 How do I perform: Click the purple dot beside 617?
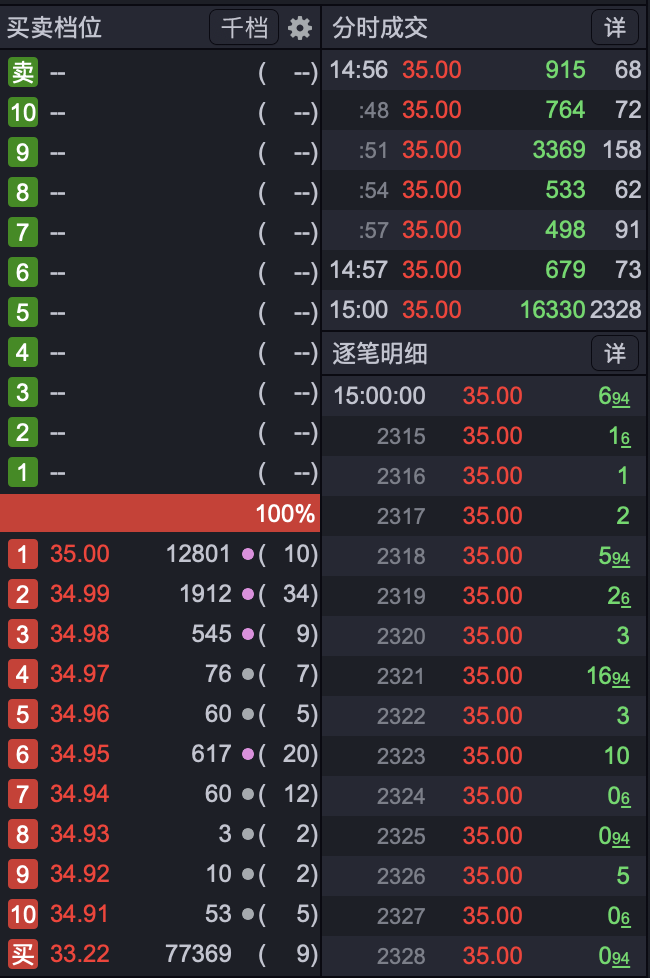pos(248,754)
